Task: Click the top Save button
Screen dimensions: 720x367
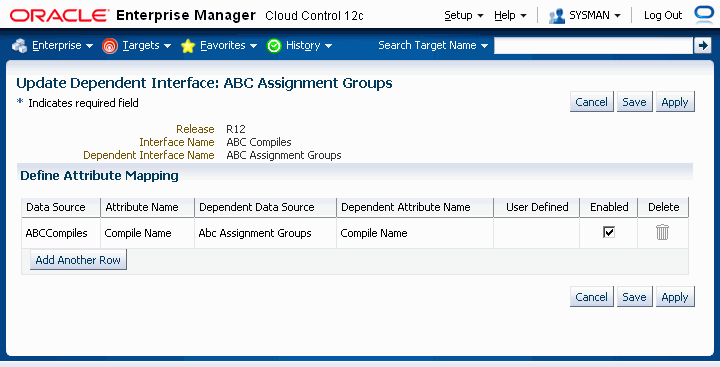Action: point(634,102)
